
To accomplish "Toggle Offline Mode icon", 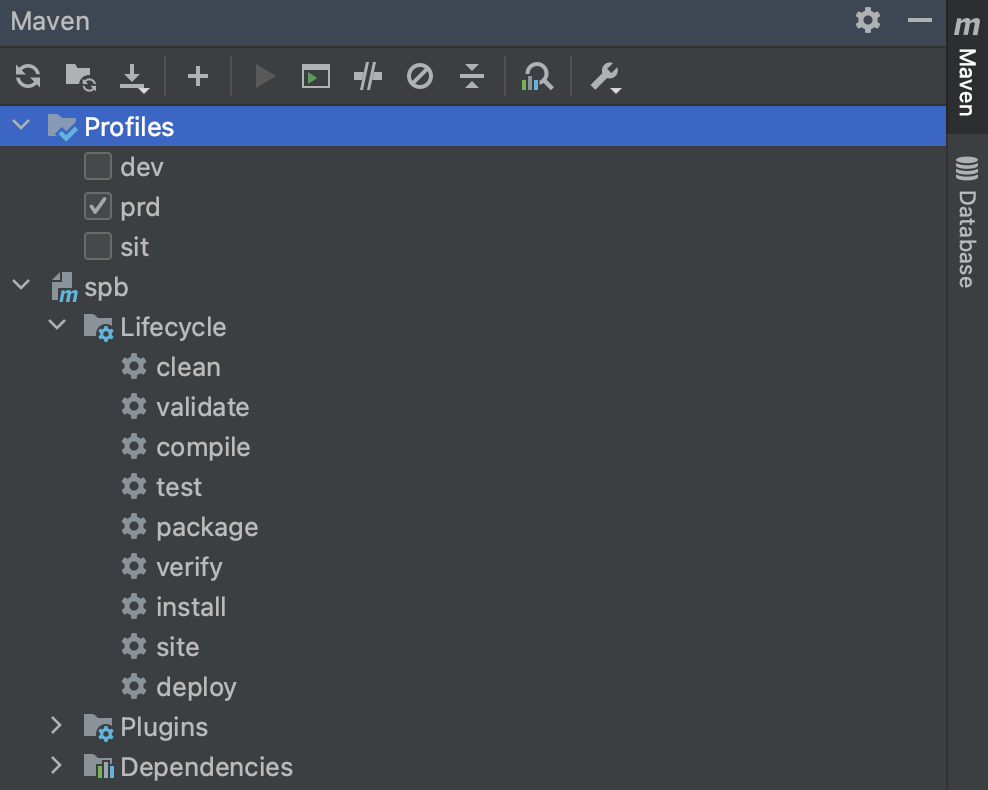I will (368, 76).
